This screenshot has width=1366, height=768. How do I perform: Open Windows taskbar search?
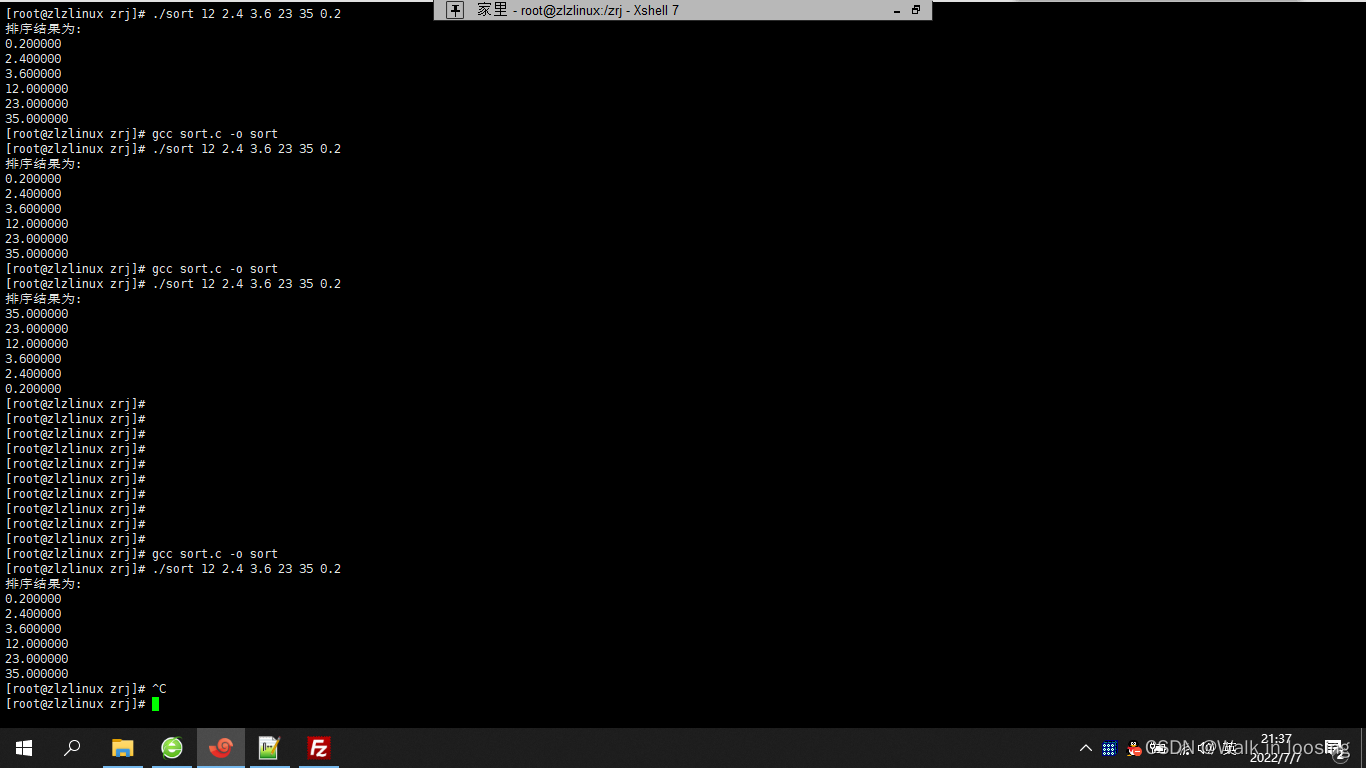[x=72, y=748]
